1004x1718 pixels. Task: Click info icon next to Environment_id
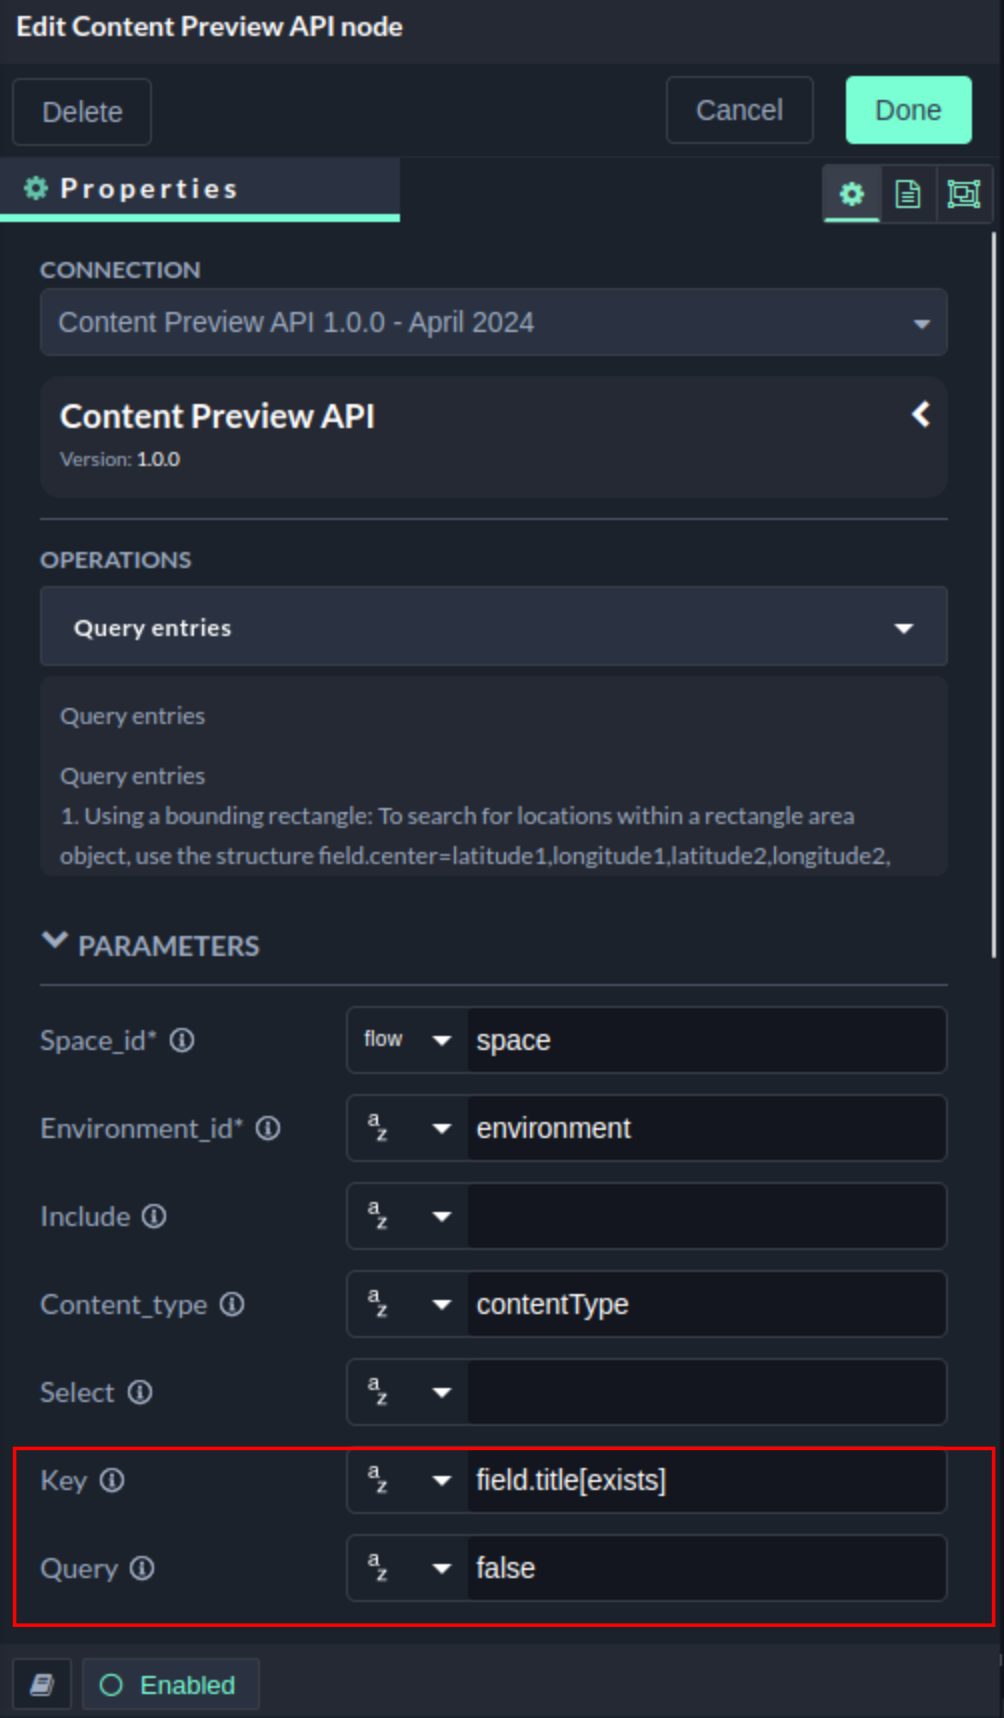coord(268,1128)
